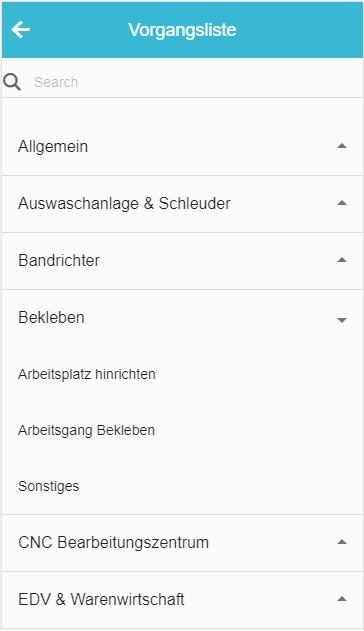This screenshot has width=364, height=631.
Task: Click the Bandrichter category label
Action: 59,260
